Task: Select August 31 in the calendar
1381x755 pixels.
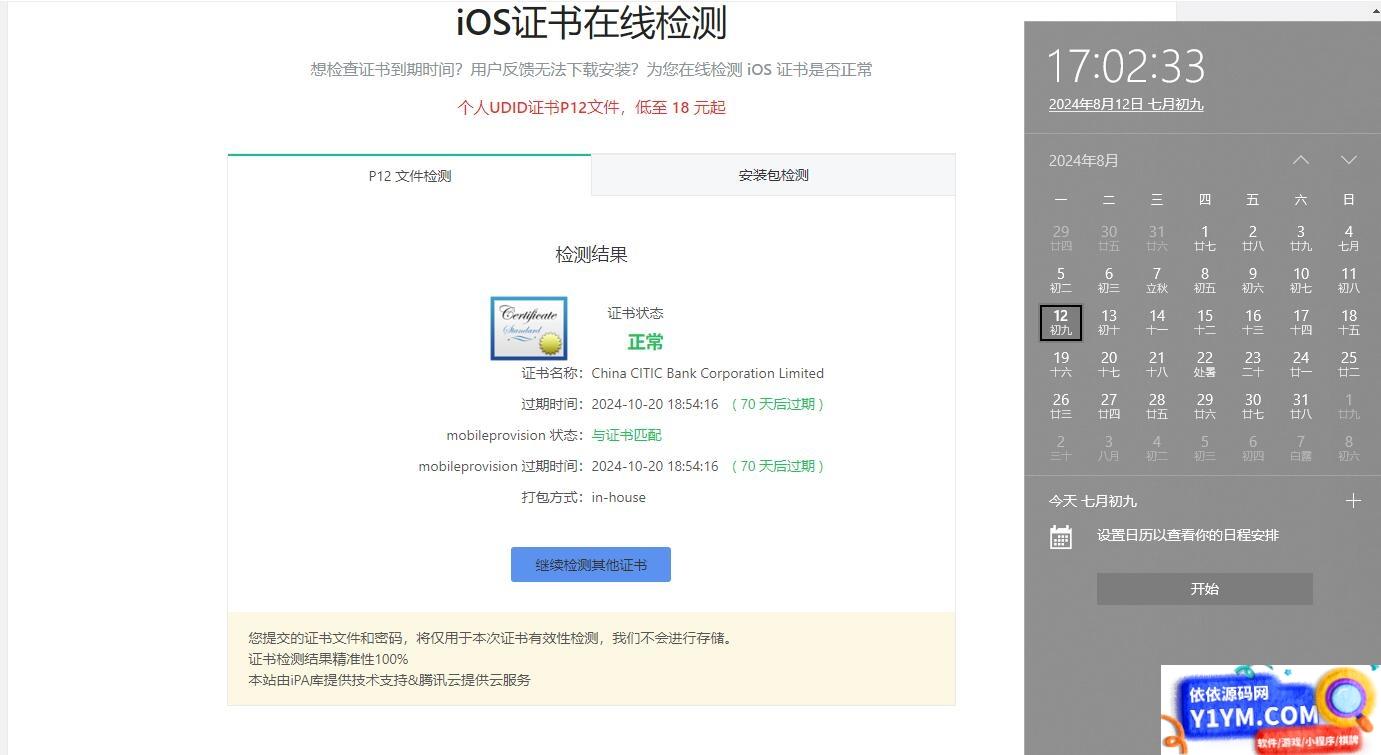Action: pos(1300,406)
